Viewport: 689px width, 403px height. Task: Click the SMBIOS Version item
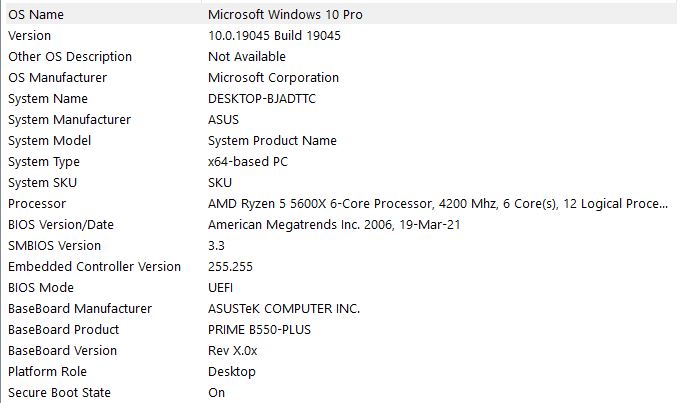pyautogui.click(x=54, y=245)
